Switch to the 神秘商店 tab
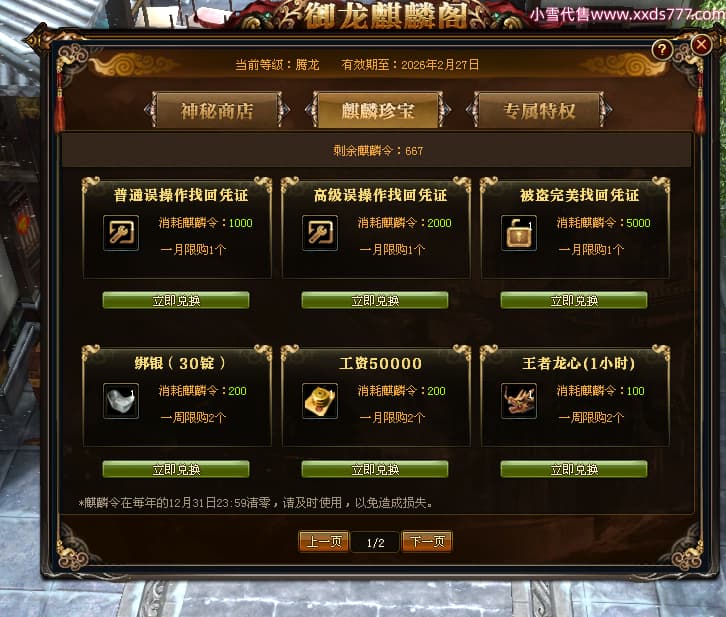Viewport: 726px width, 617px height. coord(217,110)
